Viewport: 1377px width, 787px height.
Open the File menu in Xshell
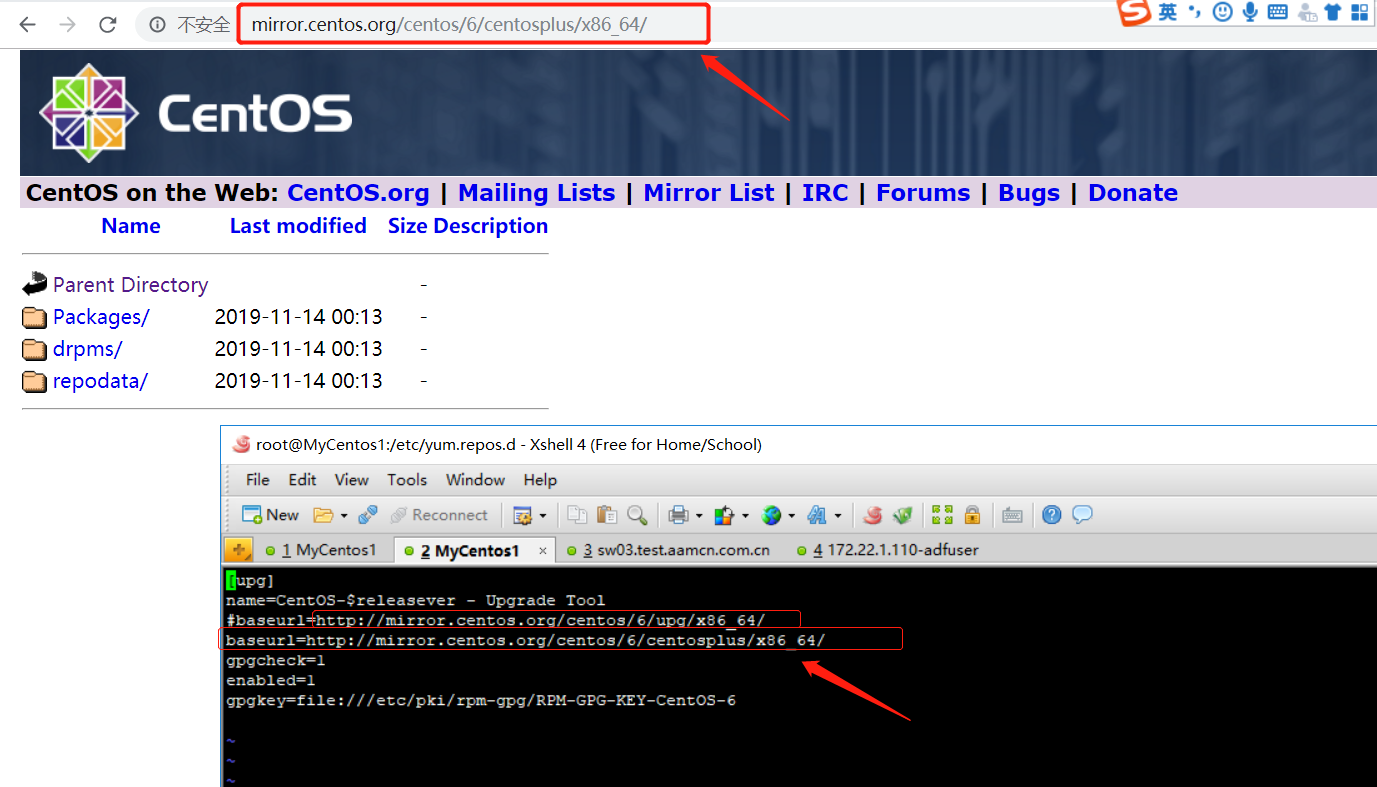pyautogui.click(x=258, y=480)
